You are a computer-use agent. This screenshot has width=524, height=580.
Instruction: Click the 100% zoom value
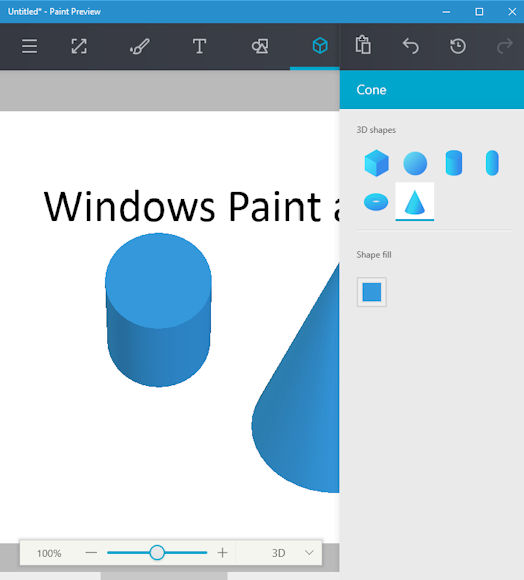click(x=49, y=553)
